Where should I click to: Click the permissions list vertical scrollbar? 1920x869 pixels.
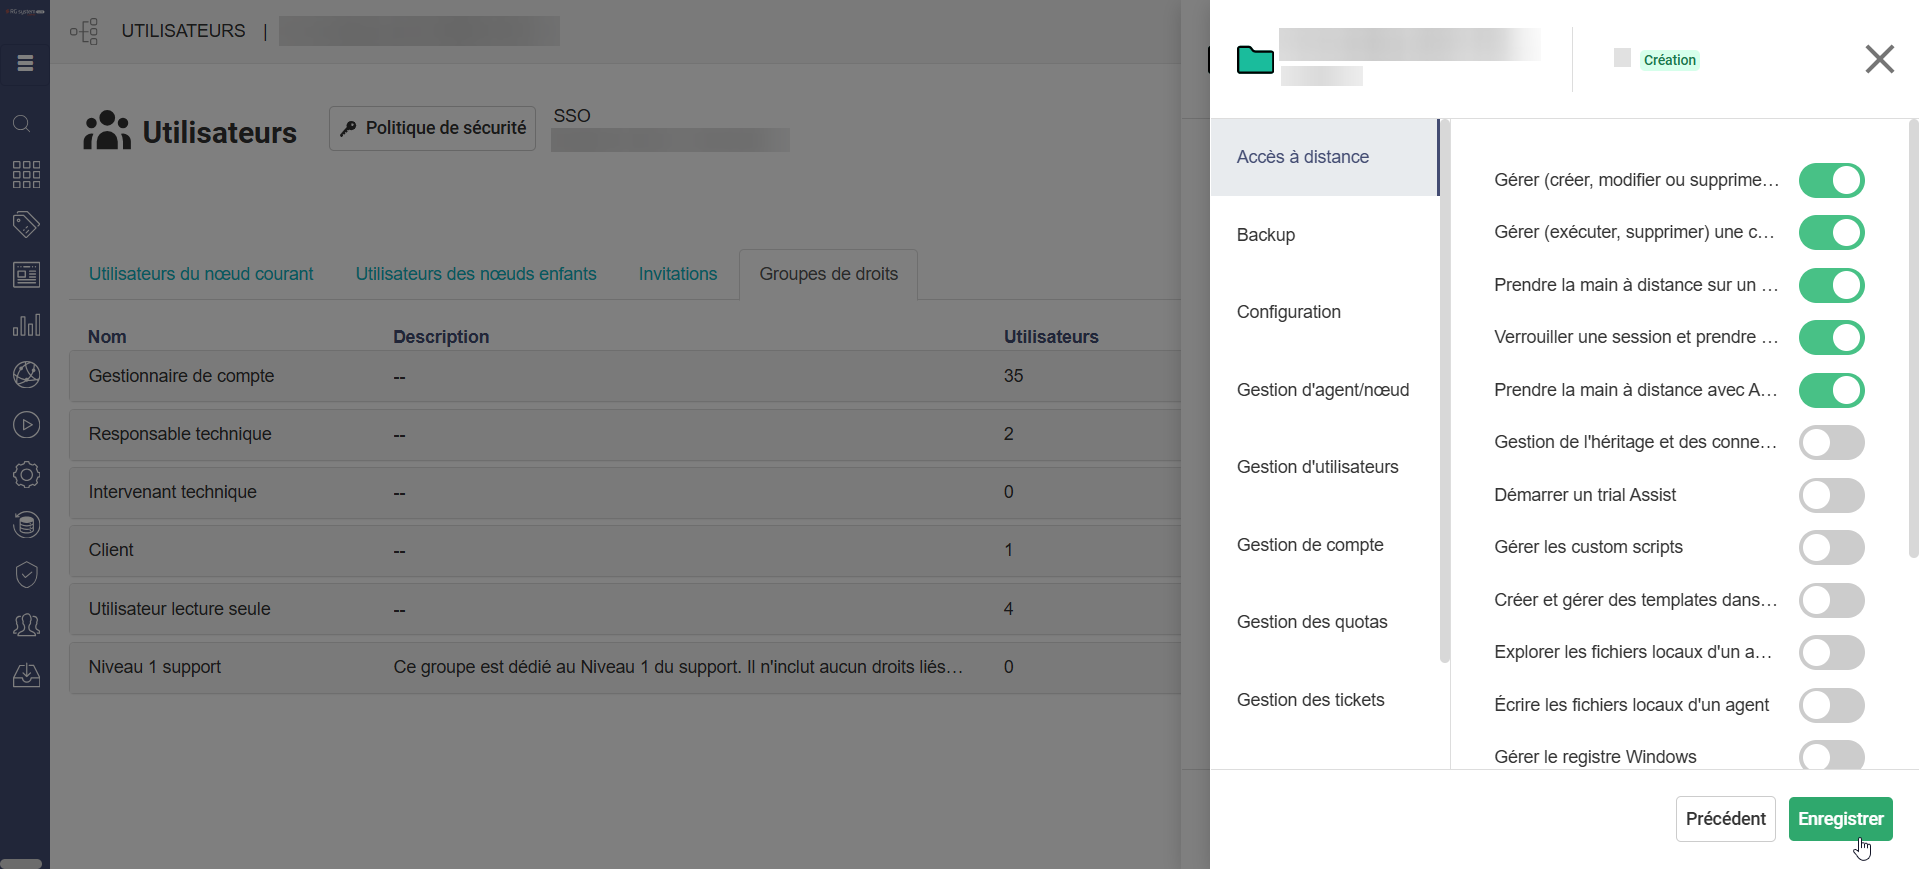pos(1913,340)
